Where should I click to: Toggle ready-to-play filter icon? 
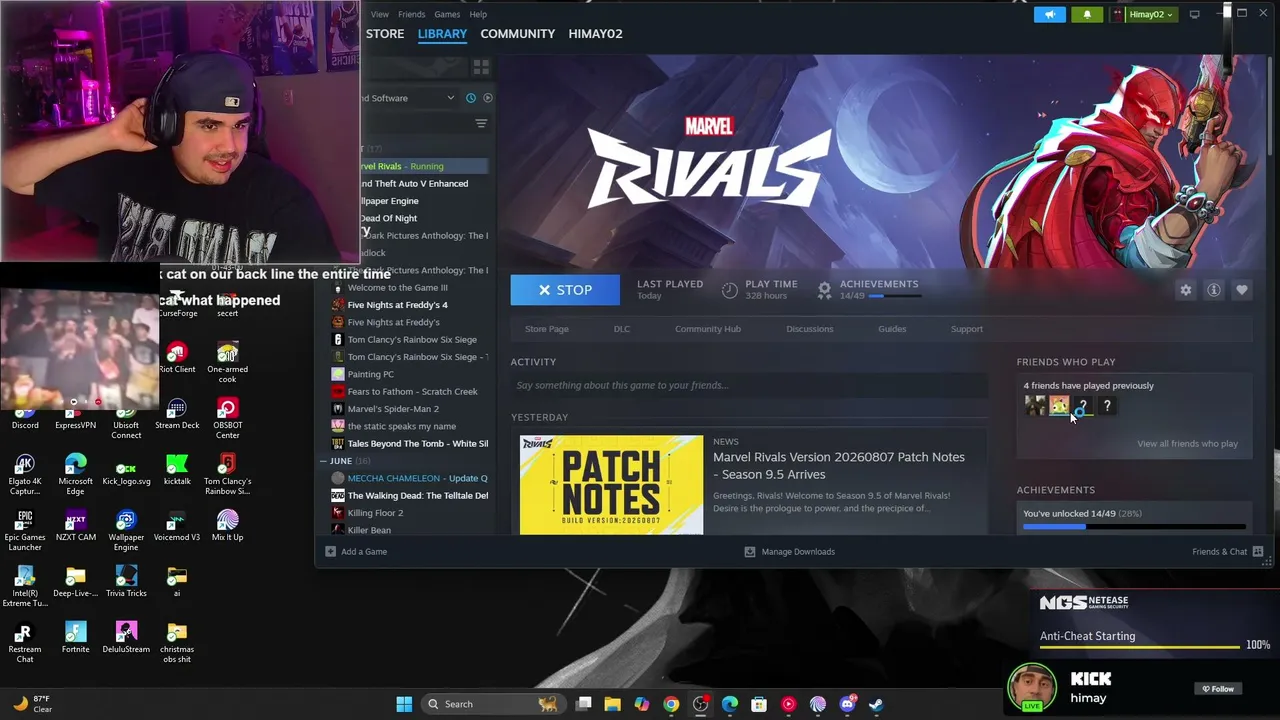point(488,98)
